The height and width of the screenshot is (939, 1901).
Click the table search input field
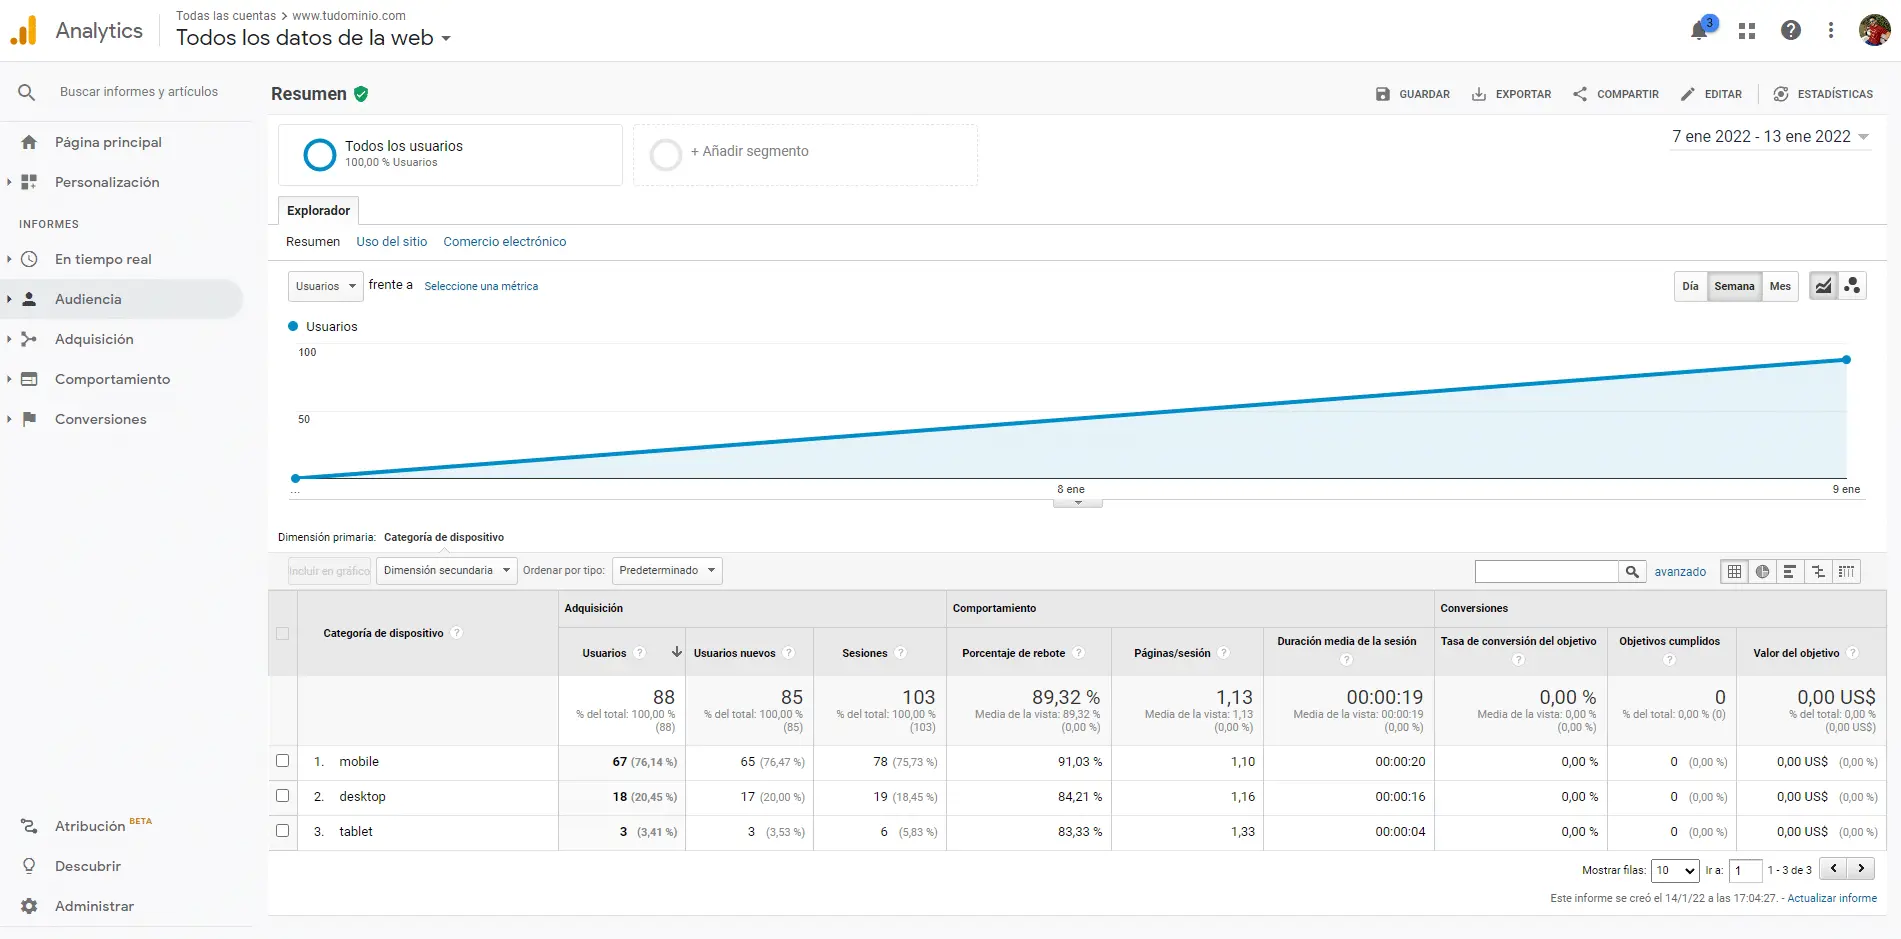(1547, 571)
